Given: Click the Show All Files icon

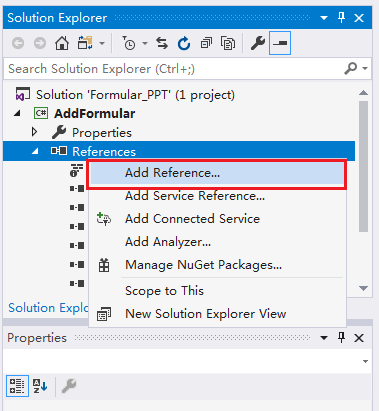Looking at the screenshot, I should [x=228, y=43].
